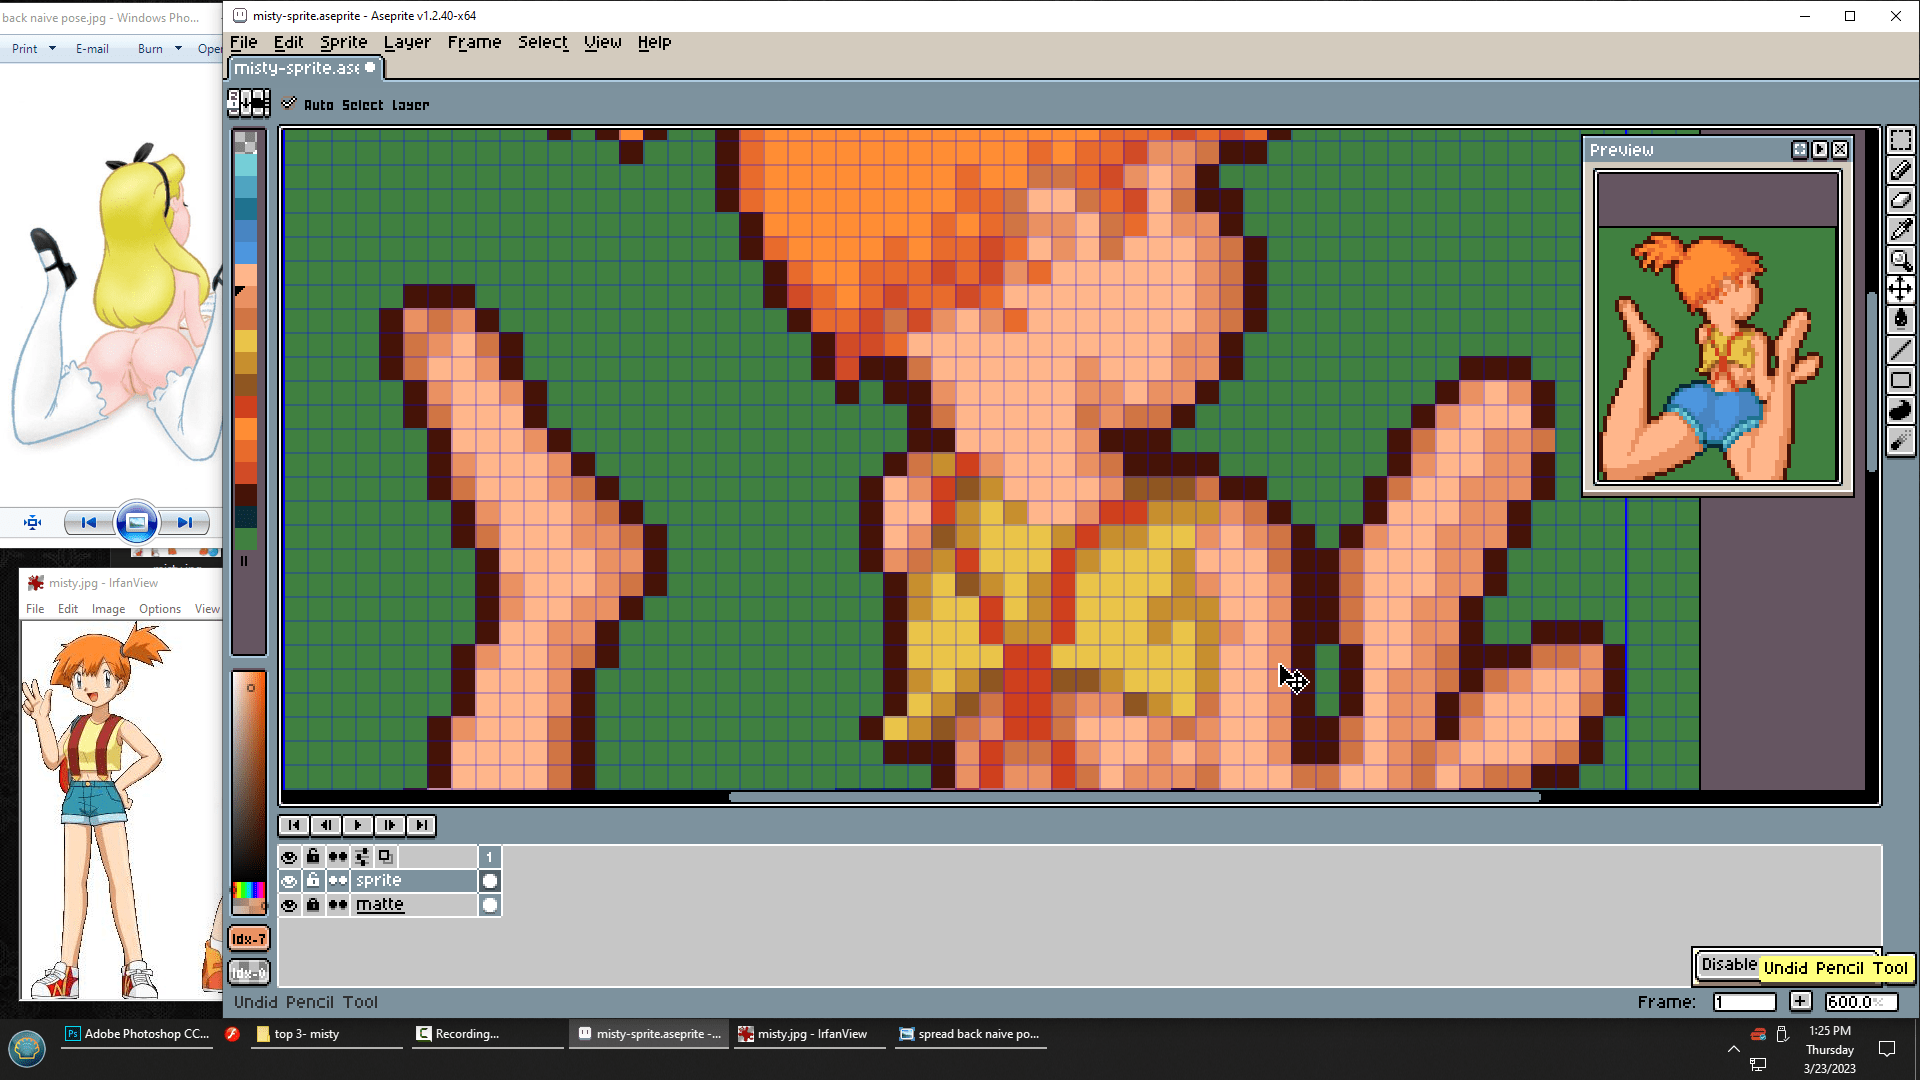Select the Contour tool

pyautogui.click(x=1900, y=410)
